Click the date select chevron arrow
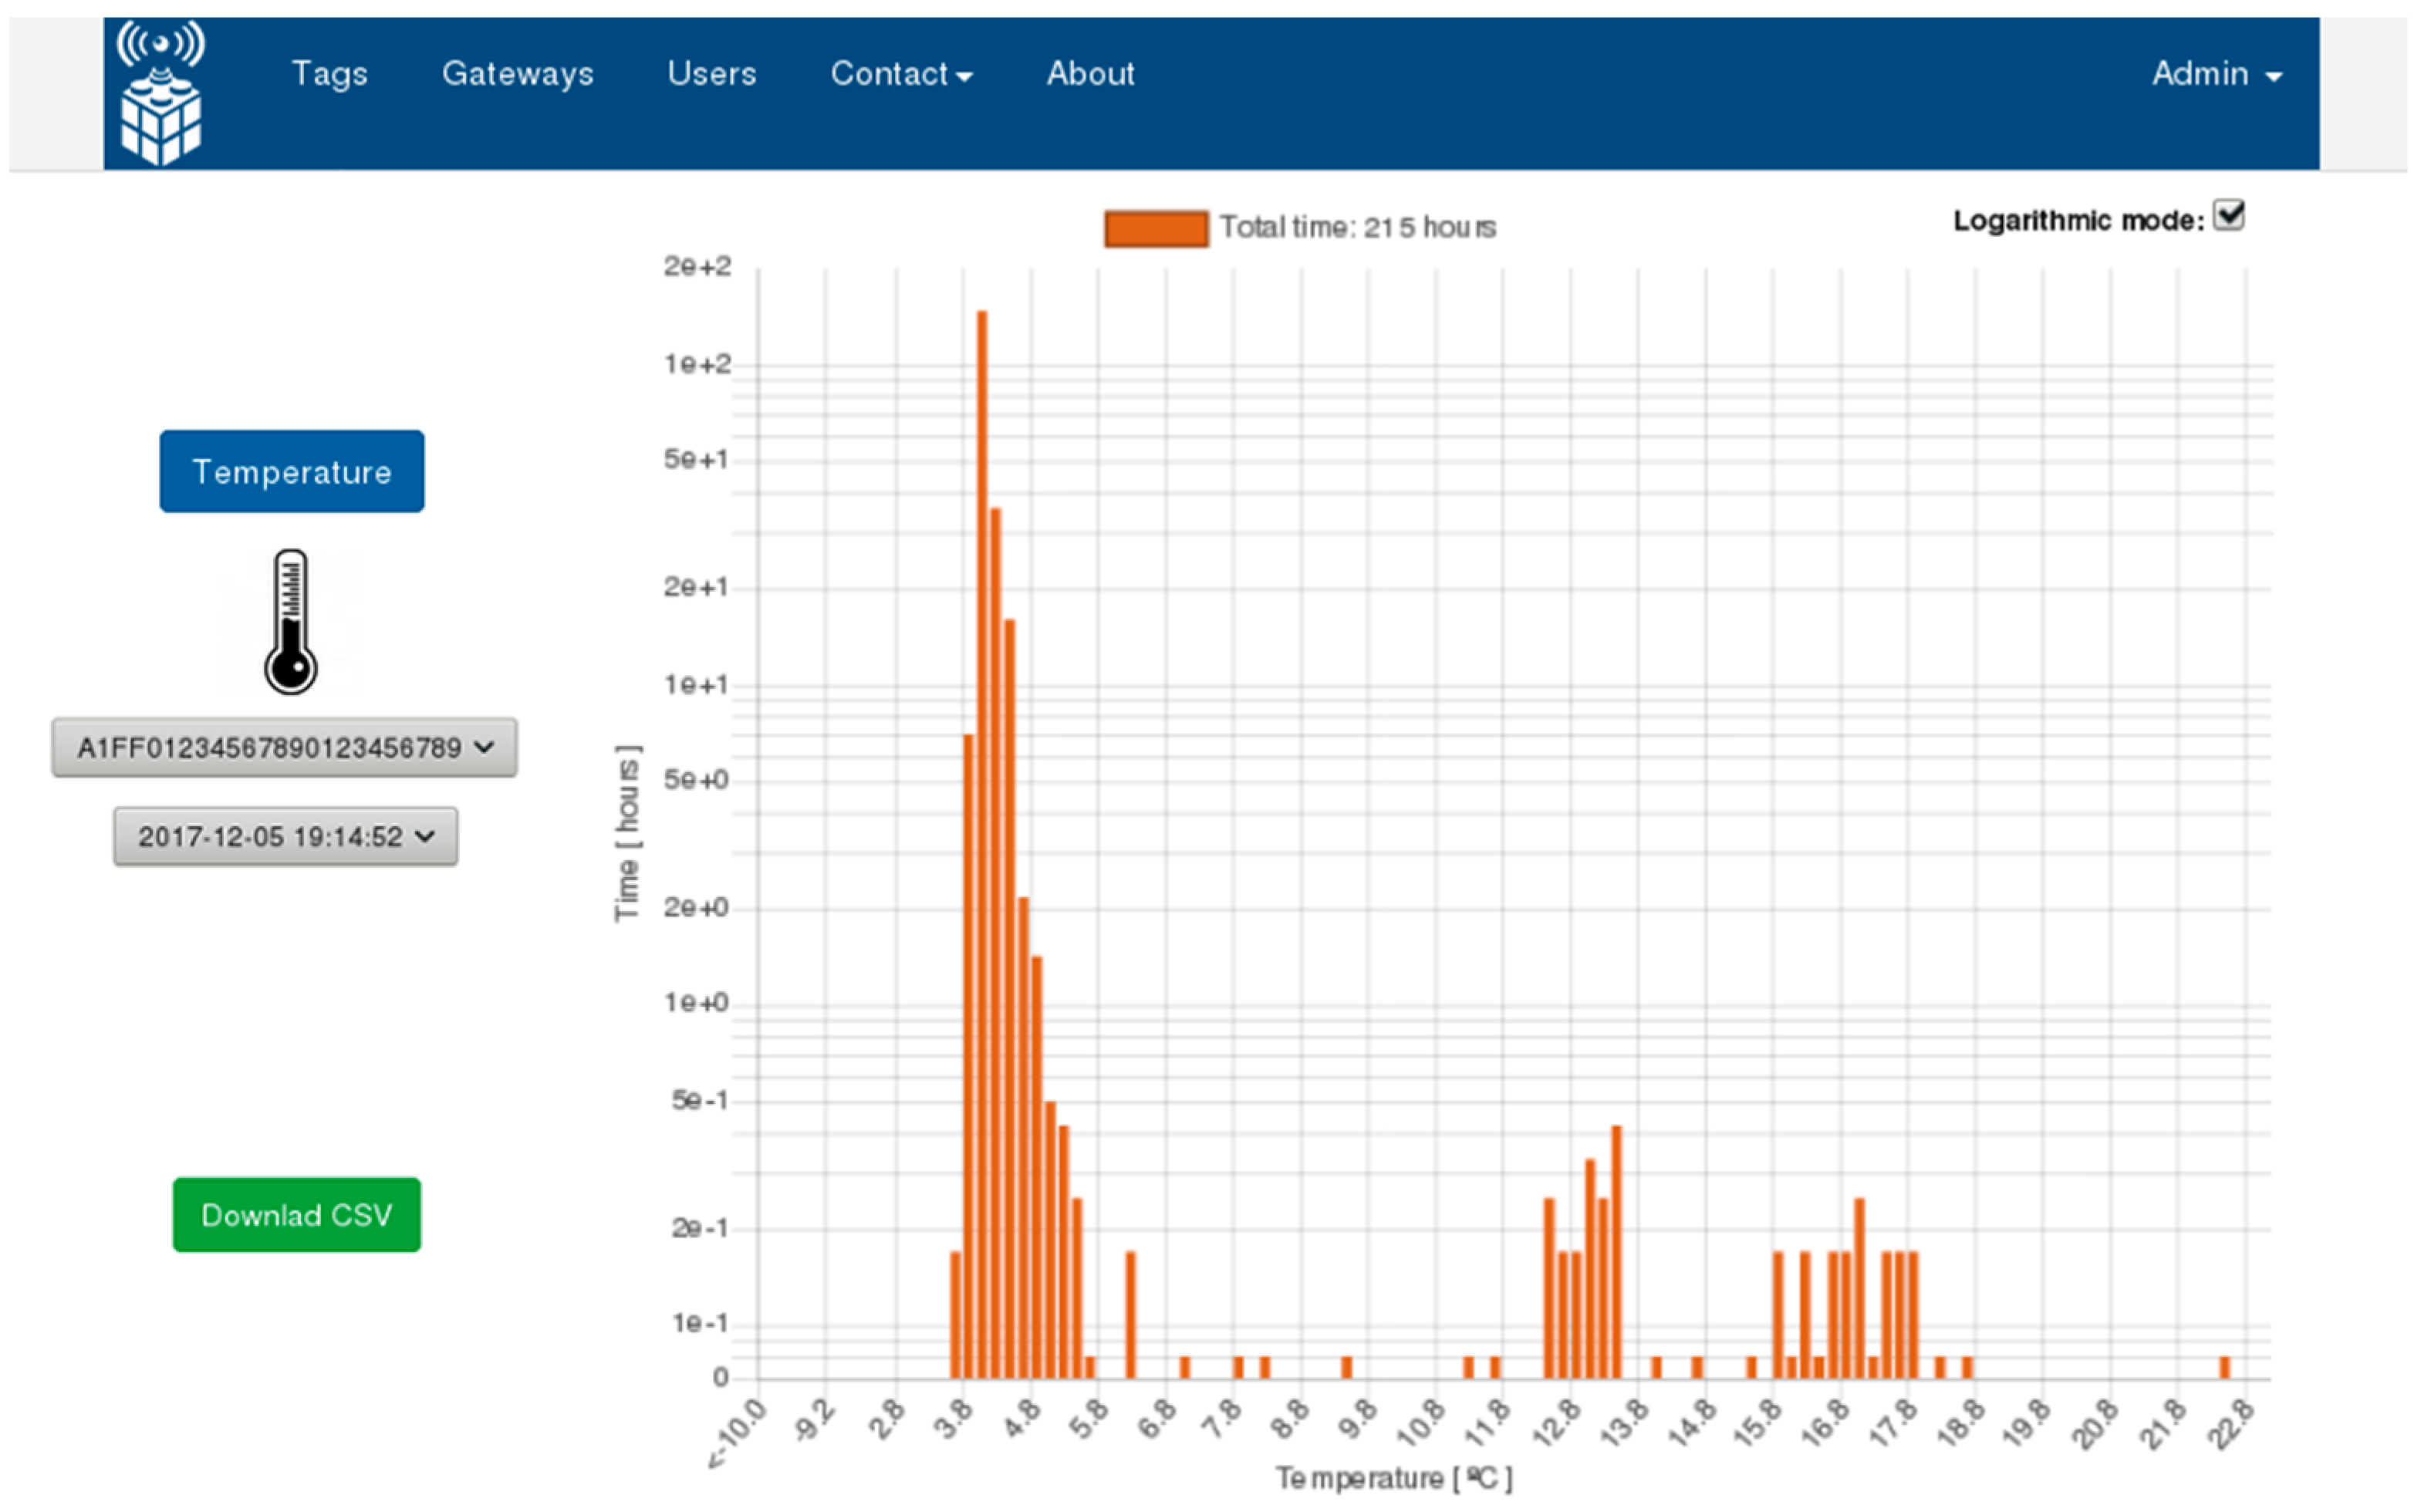The height and width of the screenshot is (1512, 2421). [x=425, y=836]
